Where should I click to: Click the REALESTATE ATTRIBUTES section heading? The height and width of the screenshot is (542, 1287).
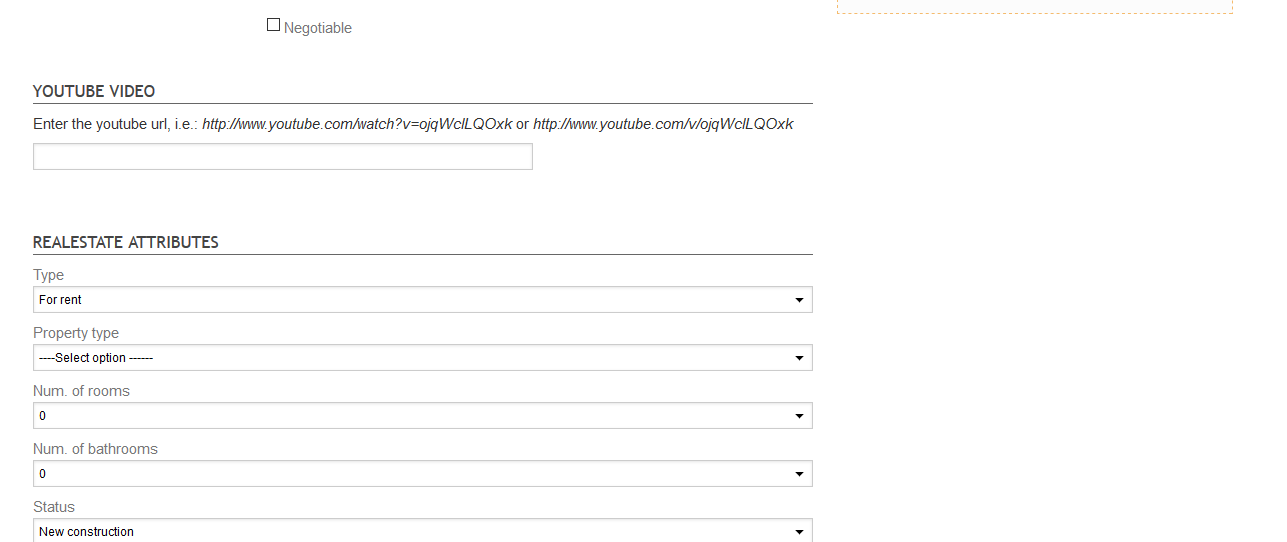click(x=126, y=242)
